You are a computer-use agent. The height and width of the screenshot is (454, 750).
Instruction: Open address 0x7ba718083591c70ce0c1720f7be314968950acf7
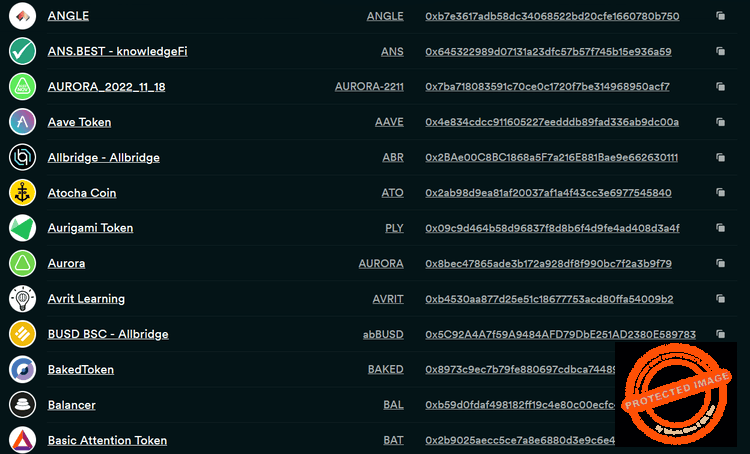click(548, 87)
